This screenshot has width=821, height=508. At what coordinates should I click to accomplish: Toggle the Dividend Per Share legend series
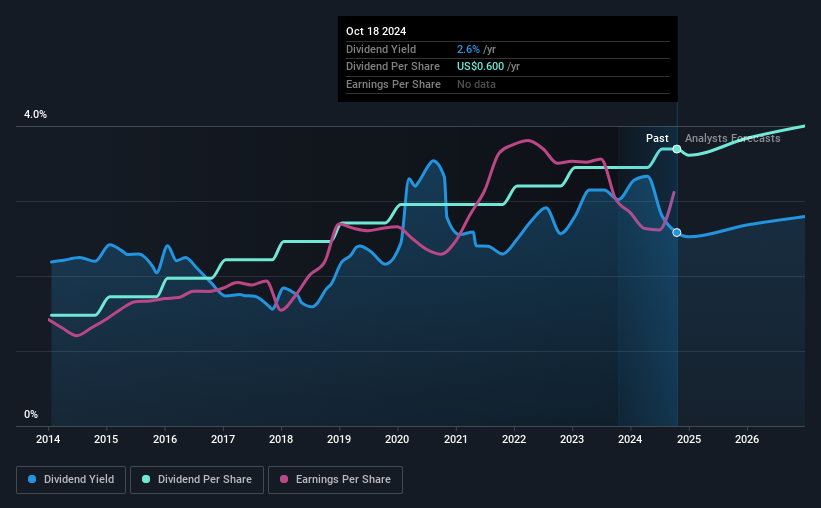[x=197, y=480]
